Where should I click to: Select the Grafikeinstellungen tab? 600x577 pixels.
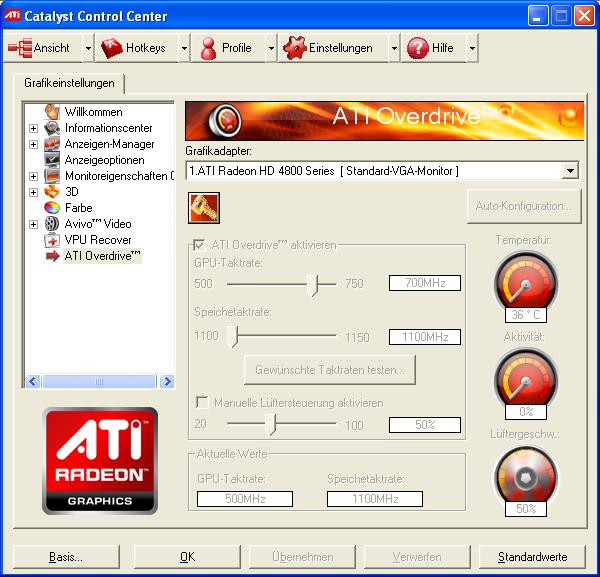tap(69, 83)
